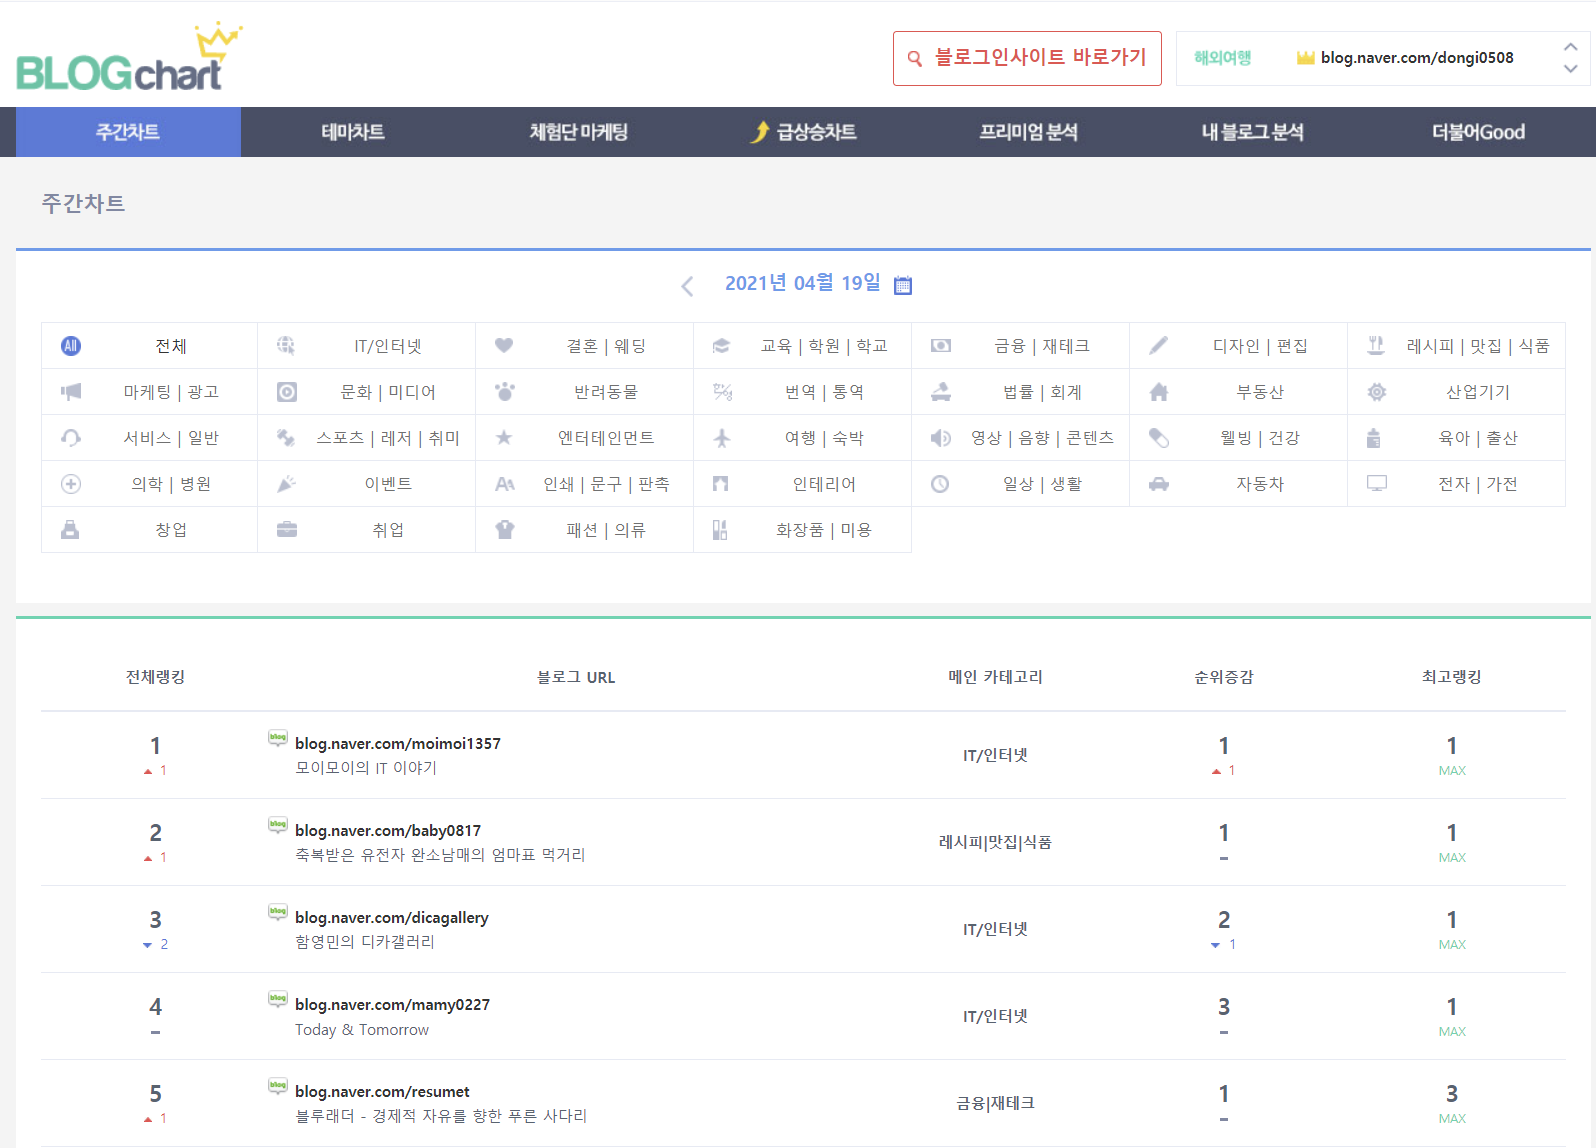Click the 블로그 URL column header
This screenshot has width=1596, height=1148.
tap(576, 677)
